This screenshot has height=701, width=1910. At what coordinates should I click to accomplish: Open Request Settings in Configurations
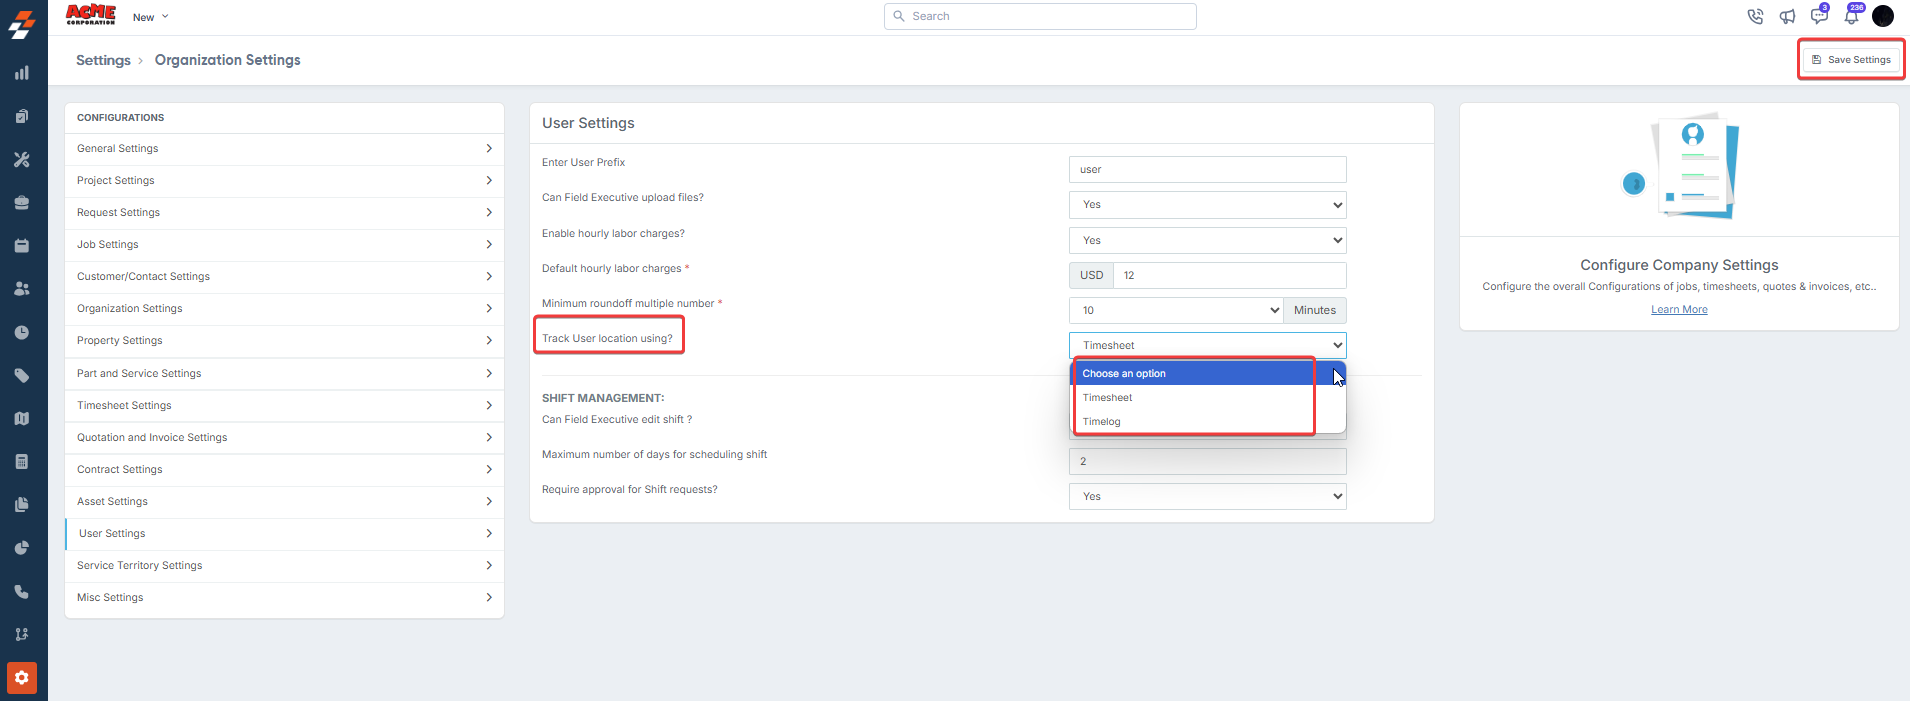[x=284, y=212]
